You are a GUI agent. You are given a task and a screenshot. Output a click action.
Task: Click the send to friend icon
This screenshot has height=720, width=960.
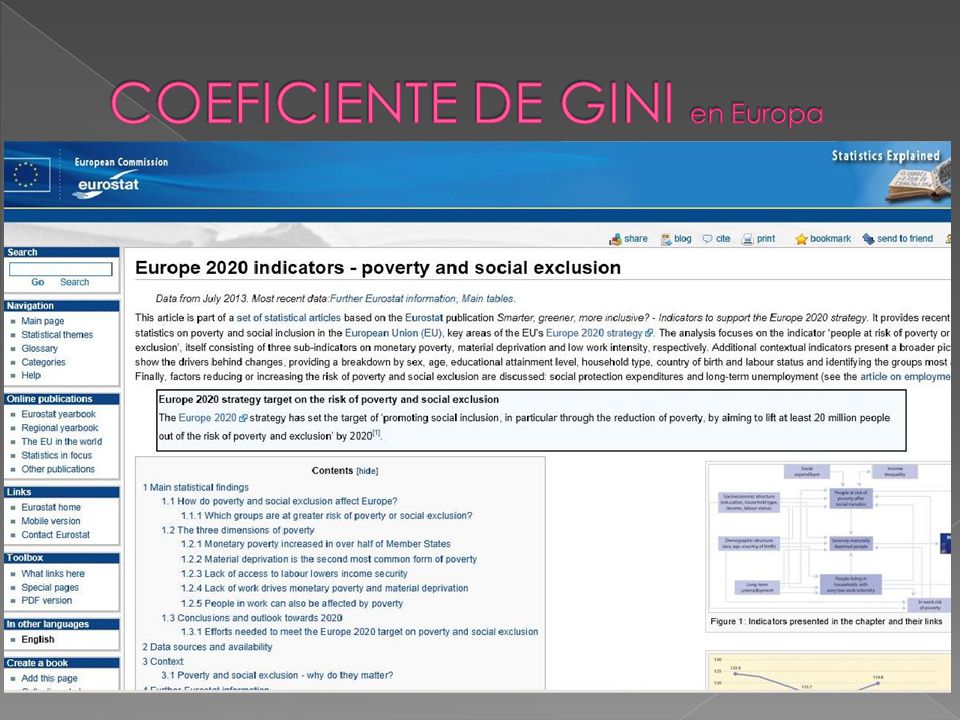(868, 239)
